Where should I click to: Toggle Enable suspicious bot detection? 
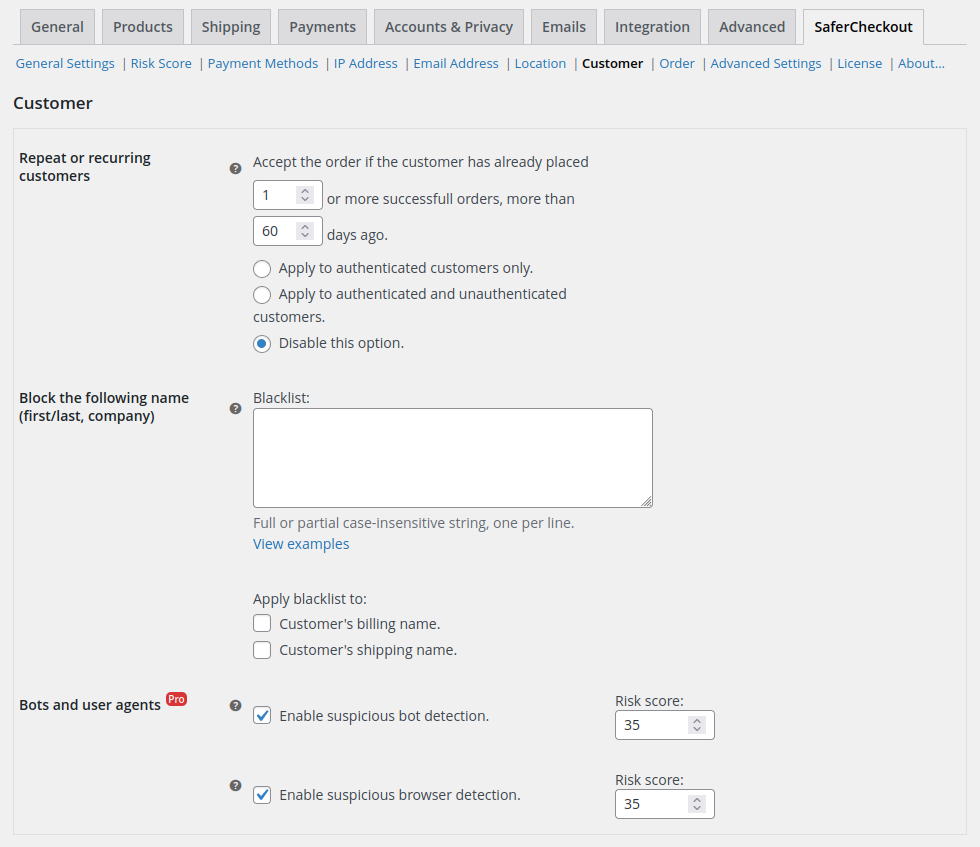pos(262,715)
